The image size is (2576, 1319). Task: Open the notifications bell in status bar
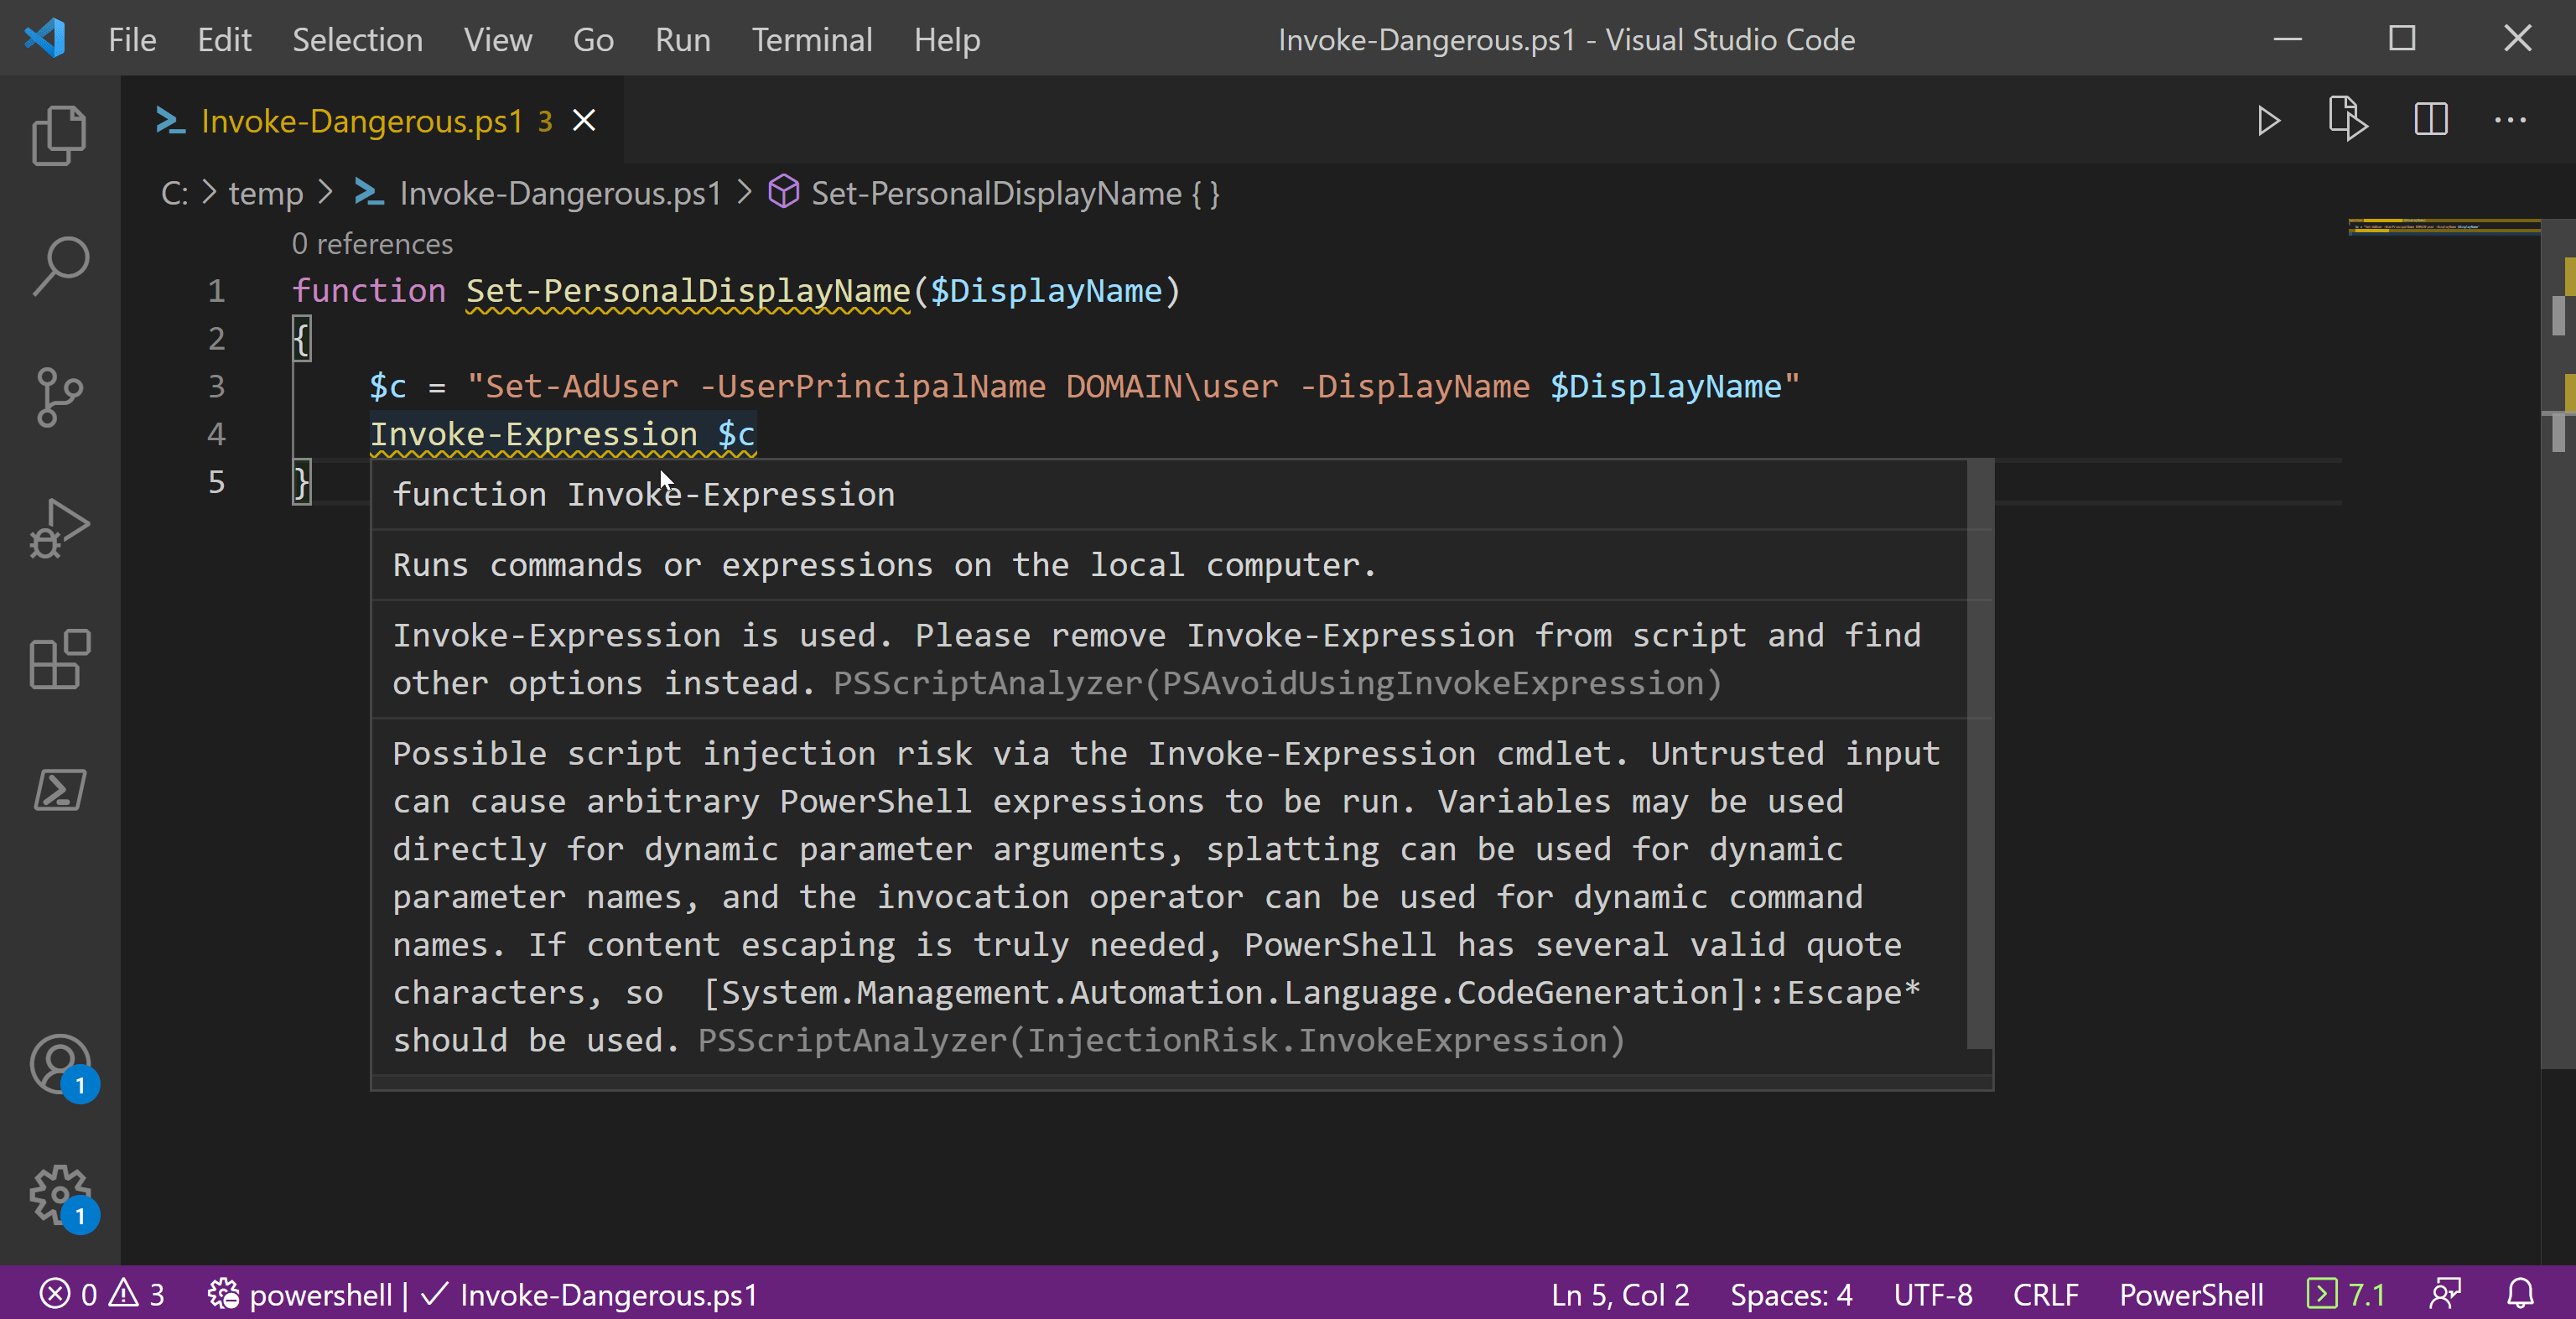click(2520, 1295)
